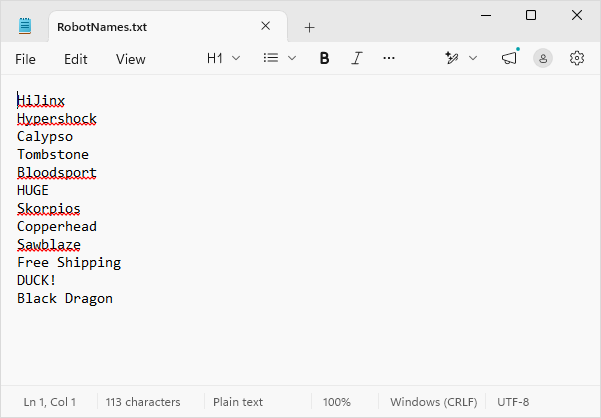Click the bullet list icon
The width and height of the screenshot is (601, 418).
coord(271,58)
